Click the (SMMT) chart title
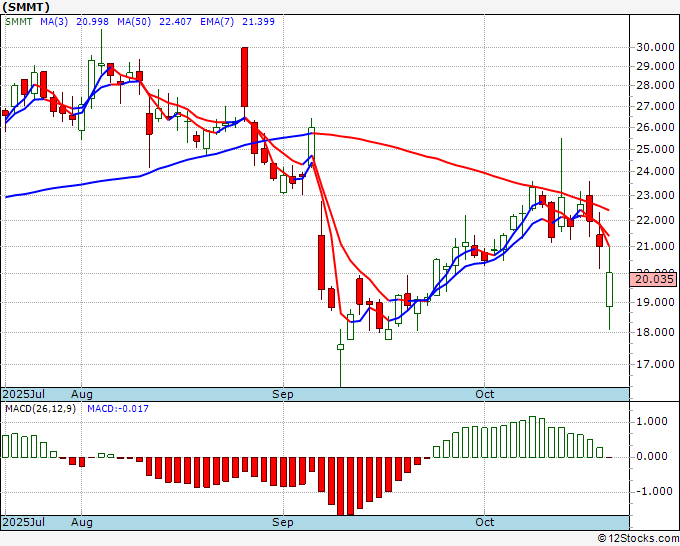 click(x=26, y=7)
